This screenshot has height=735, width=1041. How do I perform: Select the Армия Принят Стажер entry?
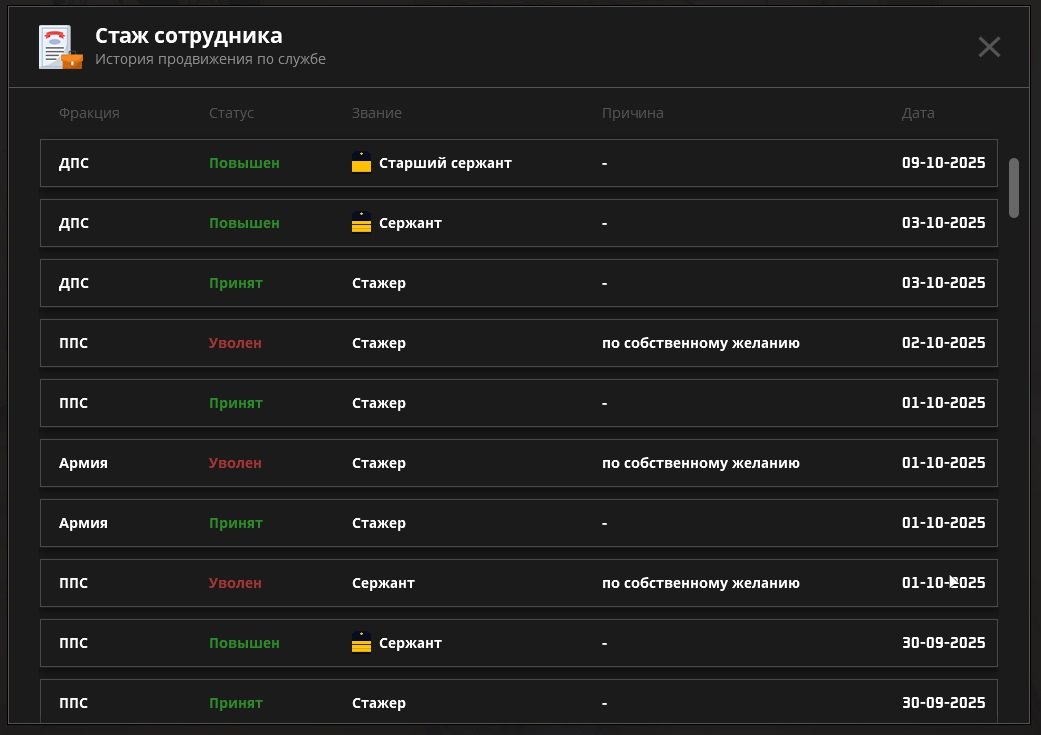click(x=518, y=523)
